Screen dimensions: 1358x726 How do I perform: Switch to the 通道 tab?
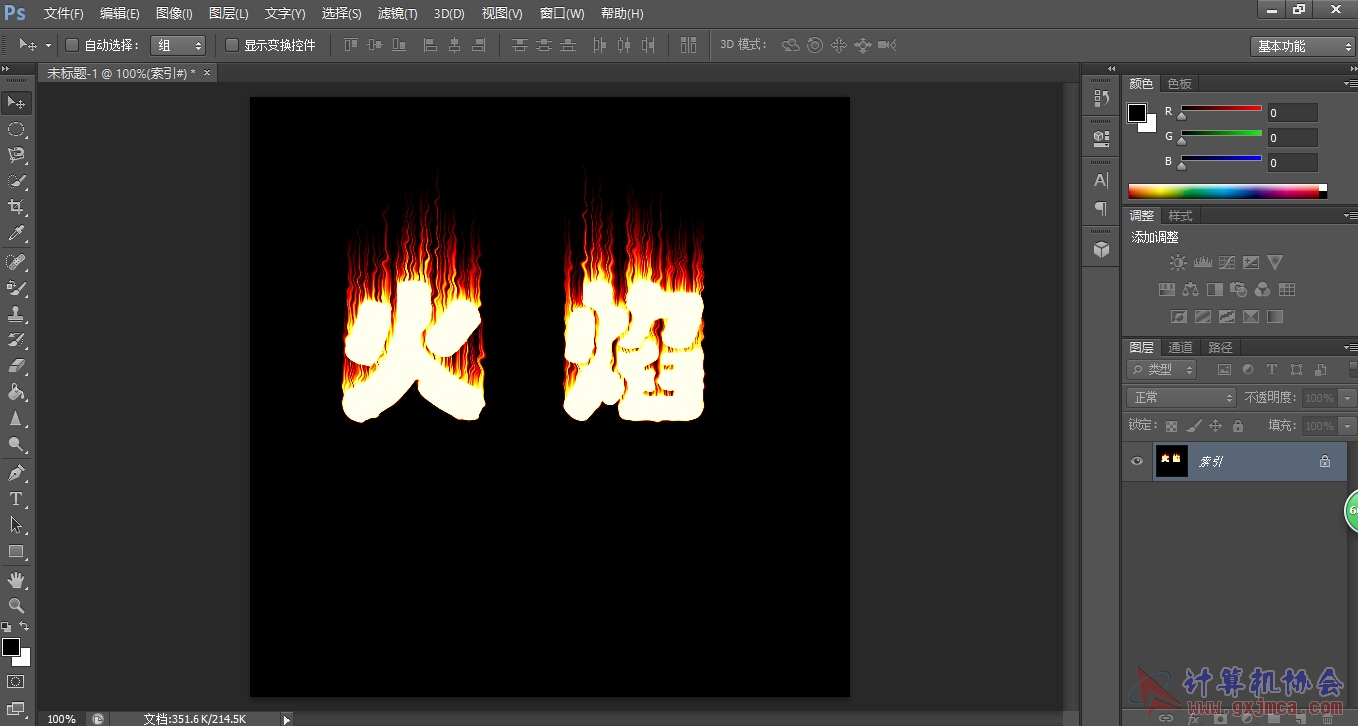[1181, 348]
